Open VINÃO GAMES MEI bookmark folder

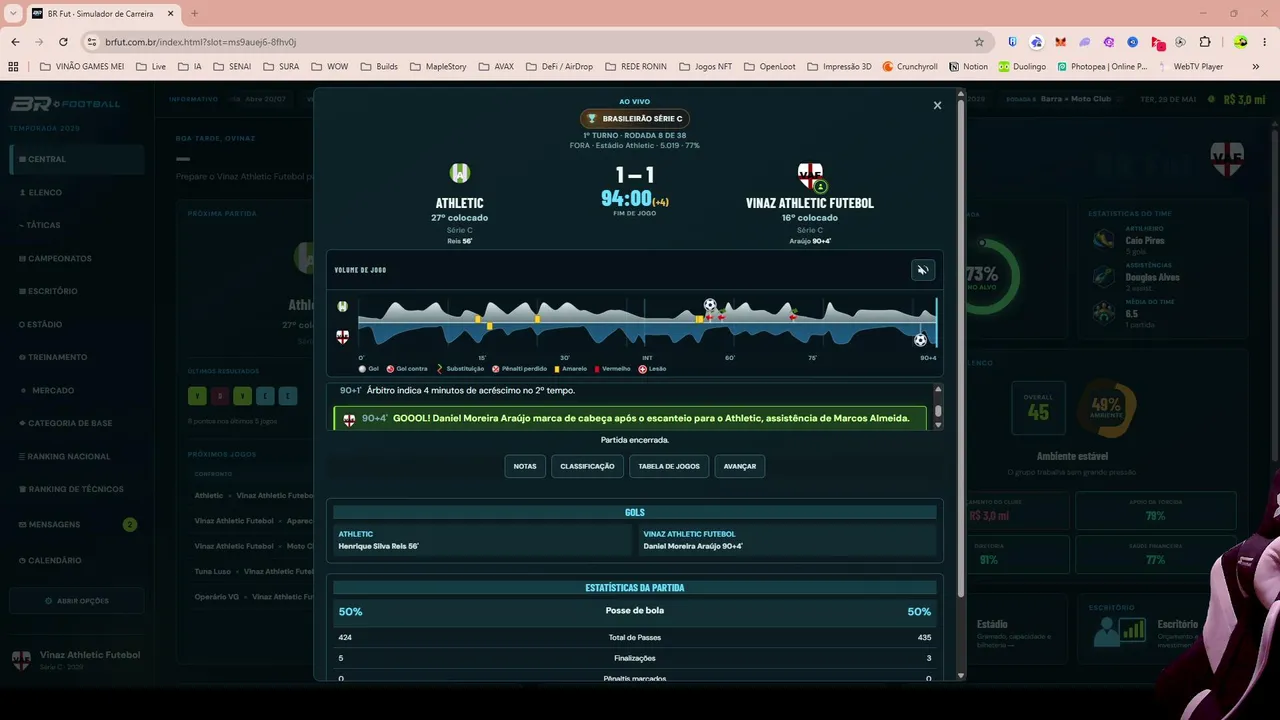82,67
